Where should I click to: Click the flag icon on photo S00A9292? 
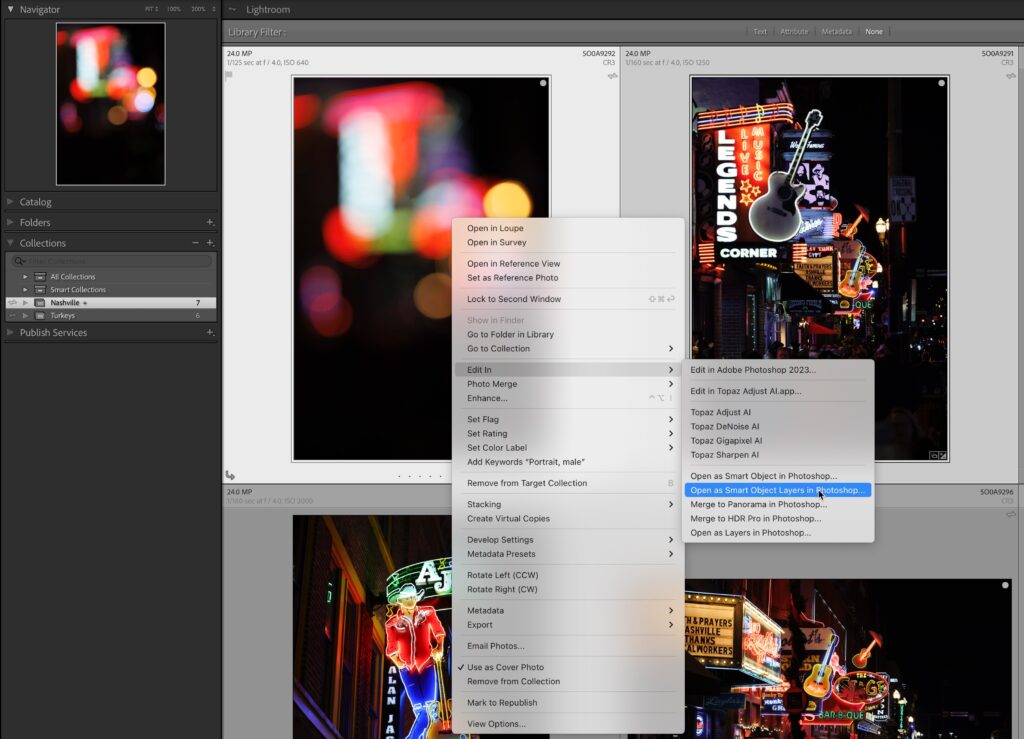229,75
